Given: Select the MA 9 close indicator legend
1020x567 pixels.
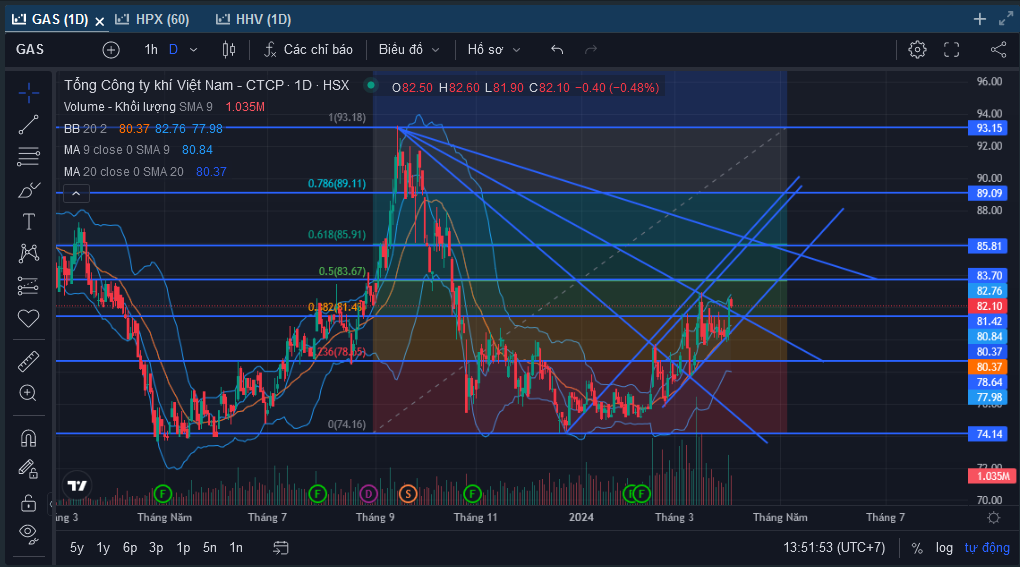Looking at the screenshot, I should click(x=138, y=150).
